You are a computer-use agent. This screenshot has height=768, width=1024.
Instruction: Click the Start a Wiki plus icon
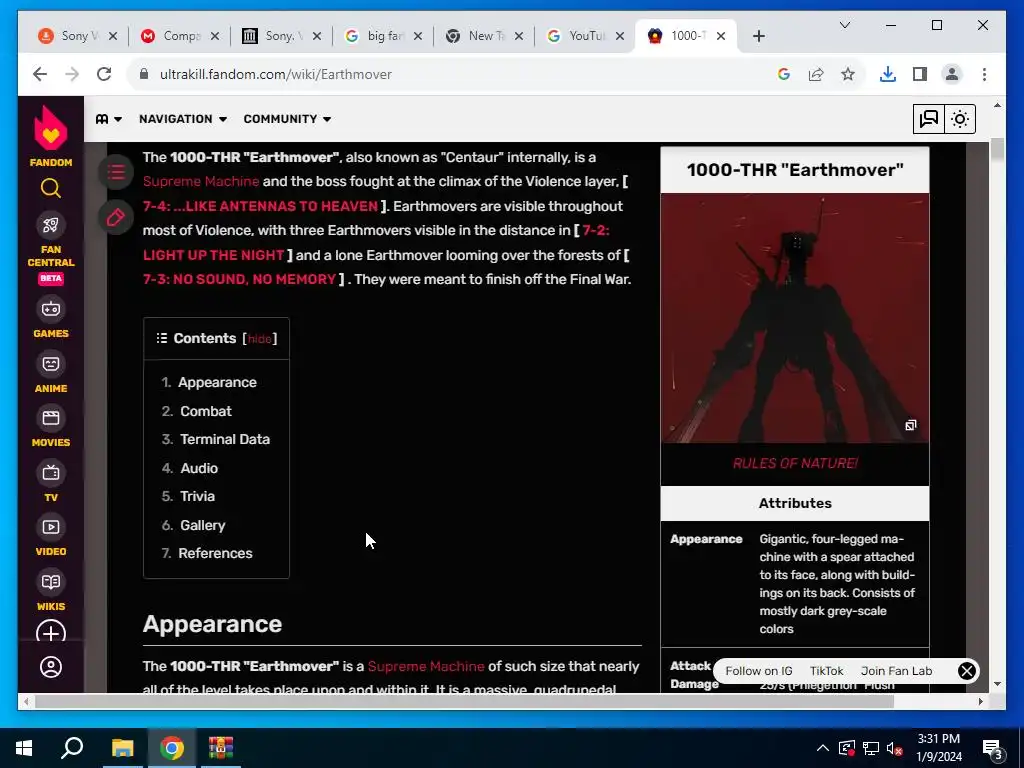point(51,633)
